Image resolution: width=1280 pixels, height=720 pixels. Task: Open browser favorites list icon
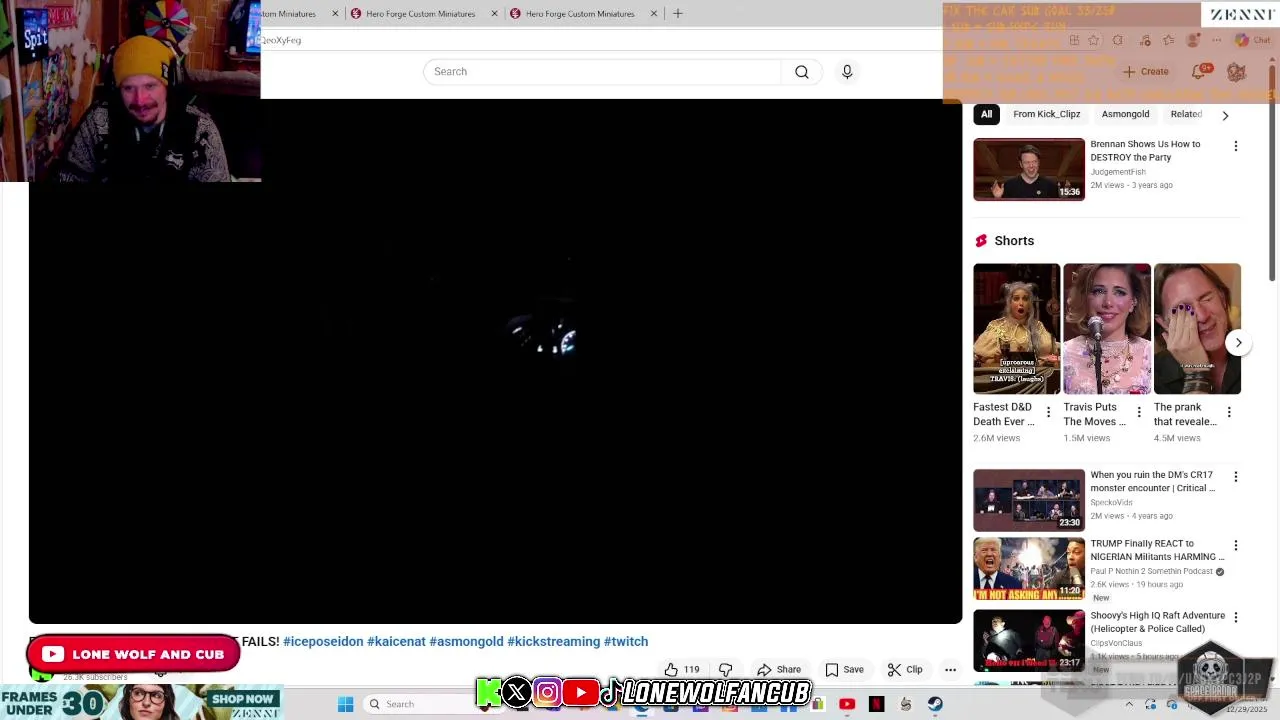pos(1168,40)
